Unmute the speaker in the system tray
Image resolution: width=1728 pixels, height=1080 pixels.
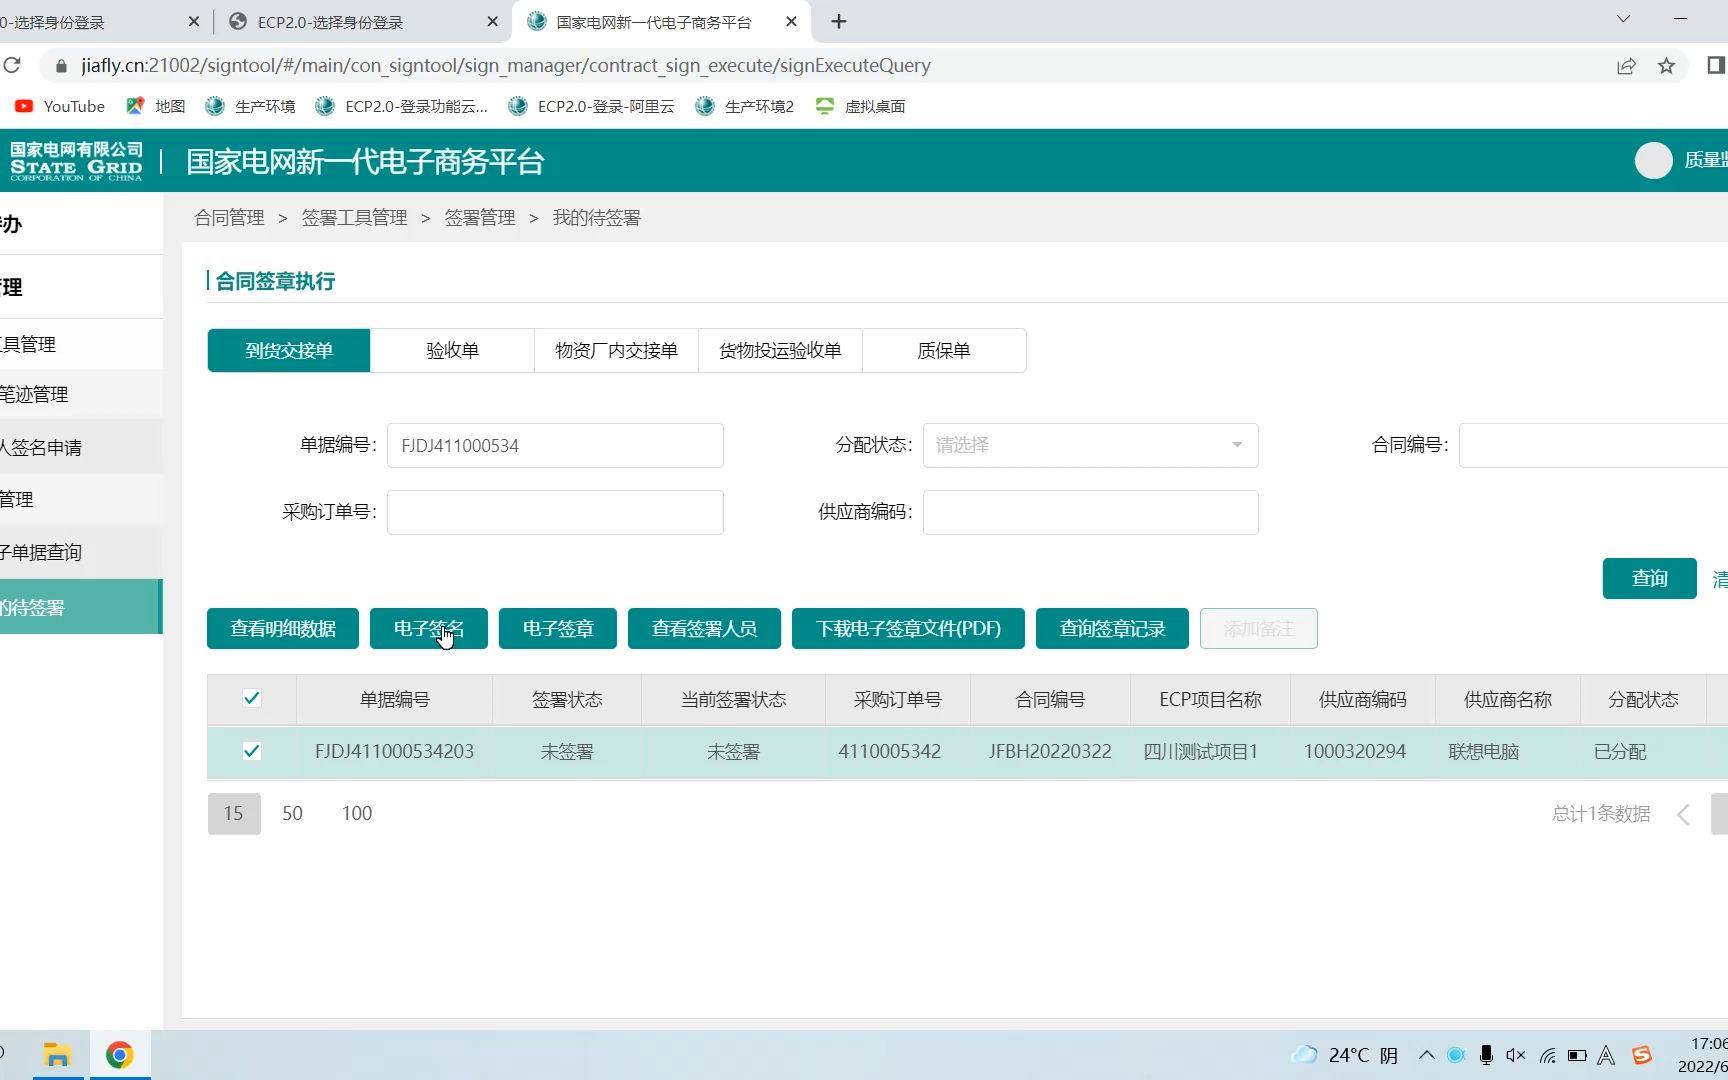click(x=1516, y=1055)
